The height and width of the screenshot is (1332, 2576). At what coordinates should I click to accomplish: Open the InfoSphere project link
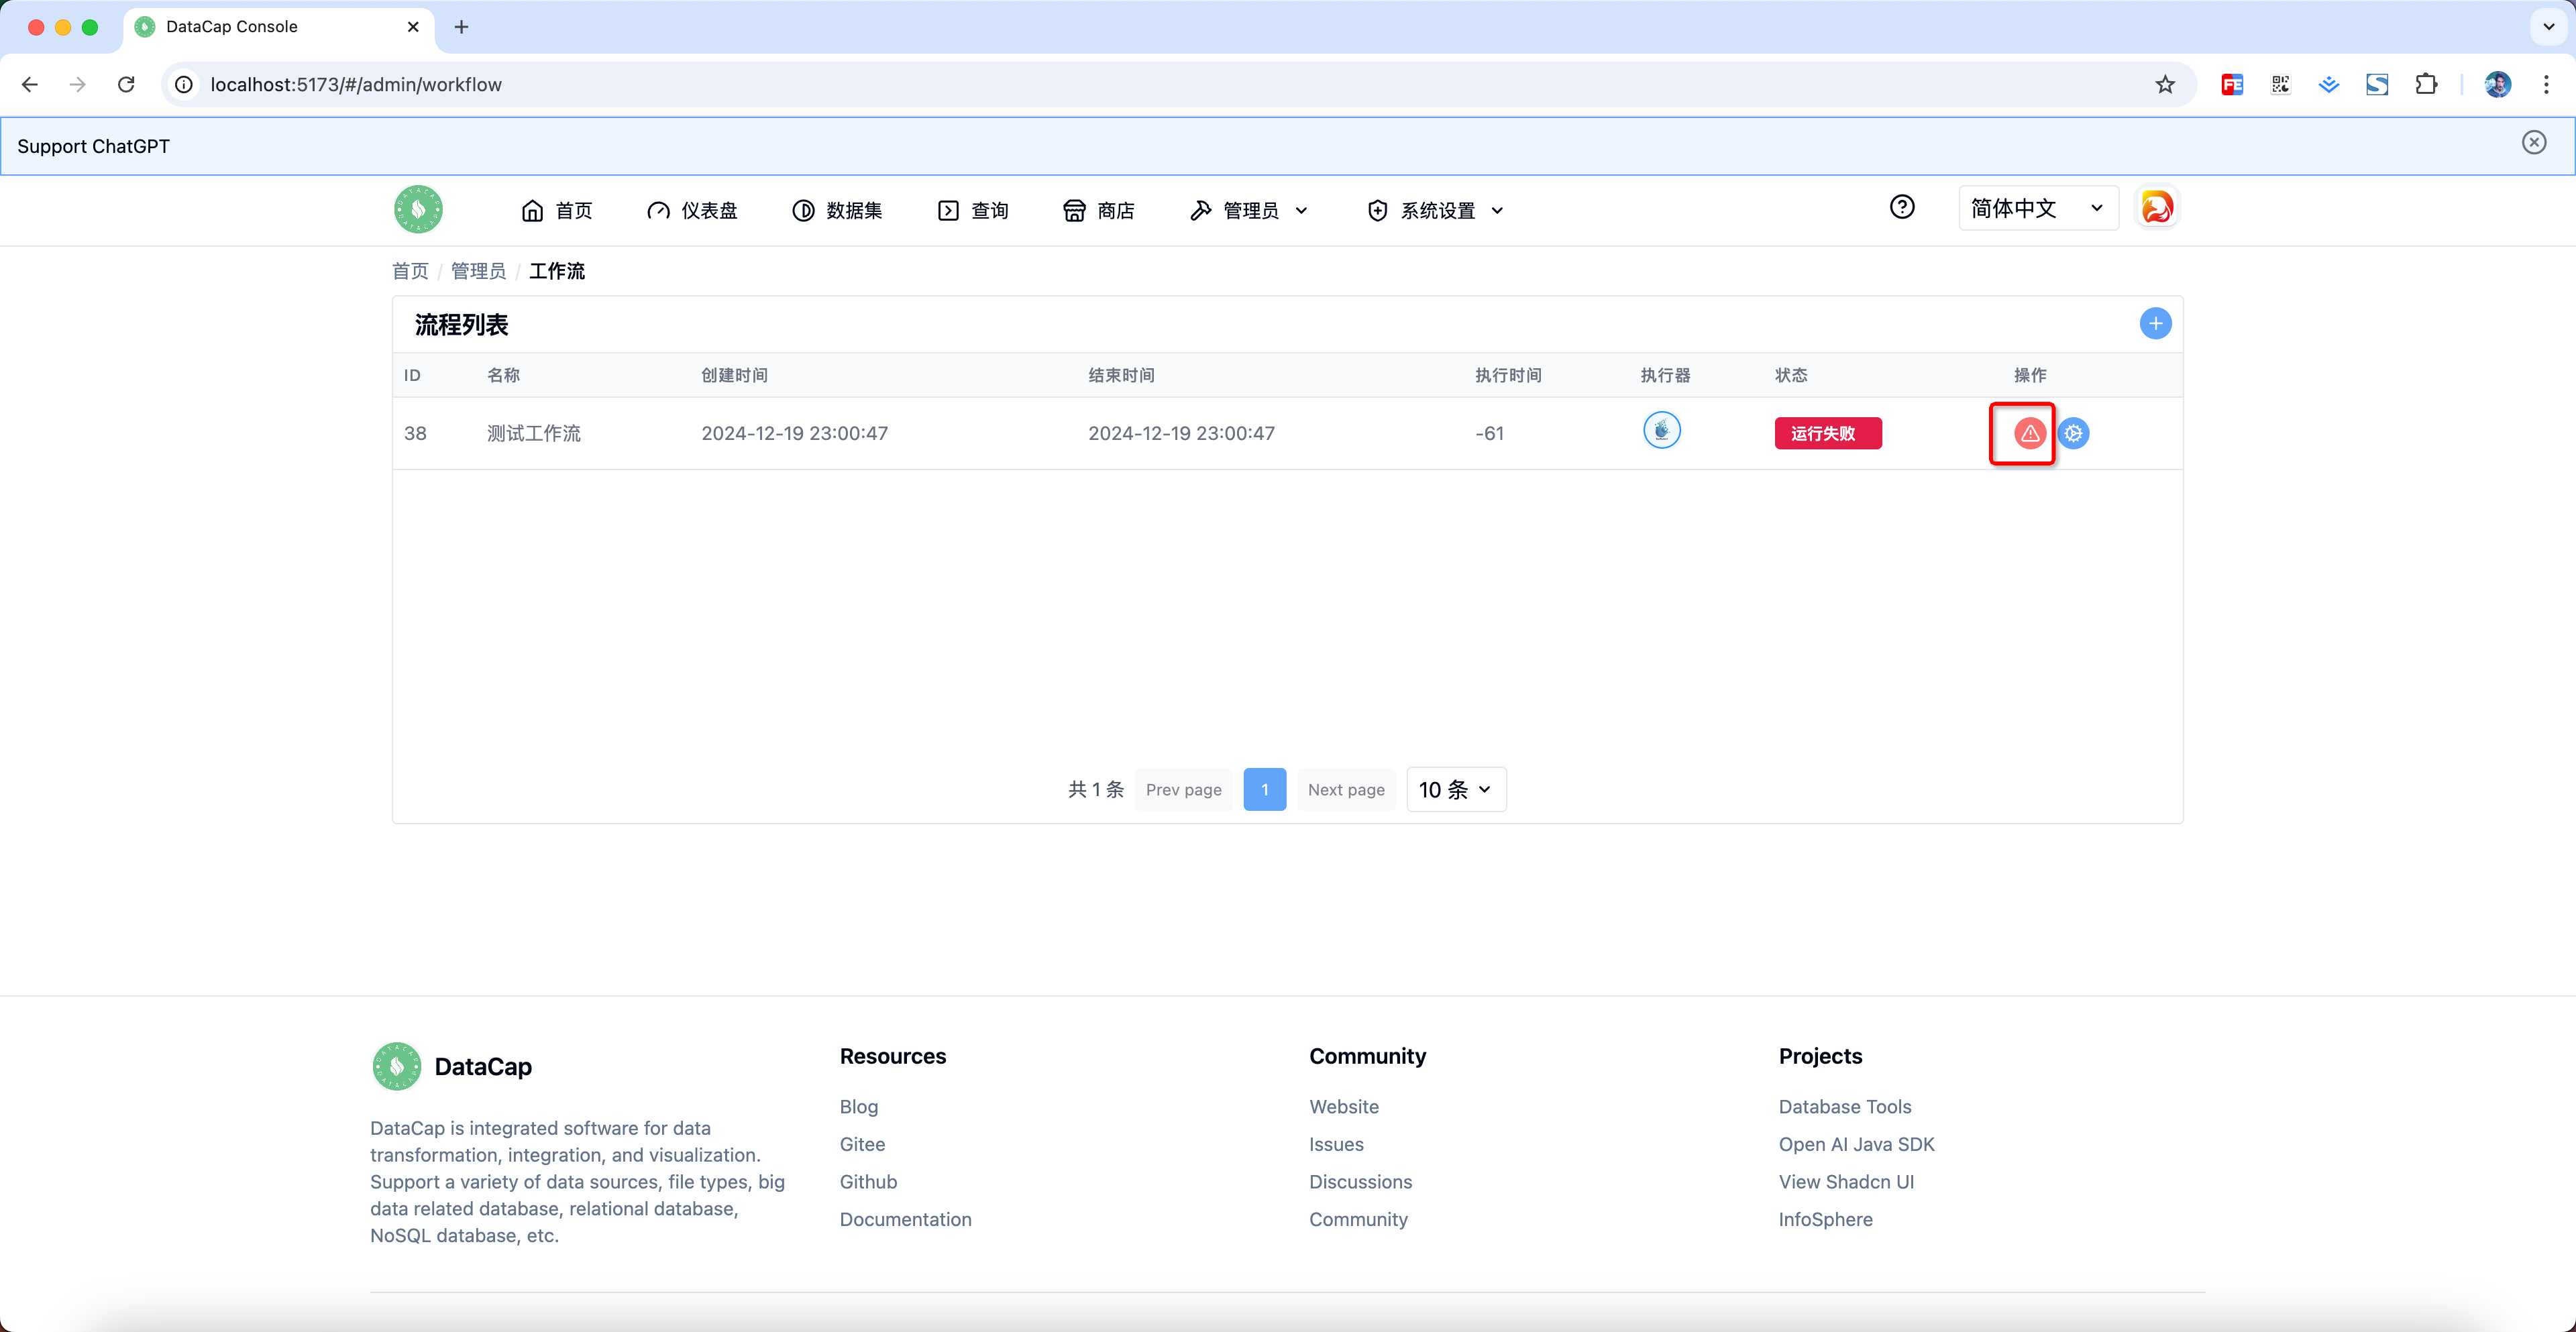(x=1825, y=1219)
